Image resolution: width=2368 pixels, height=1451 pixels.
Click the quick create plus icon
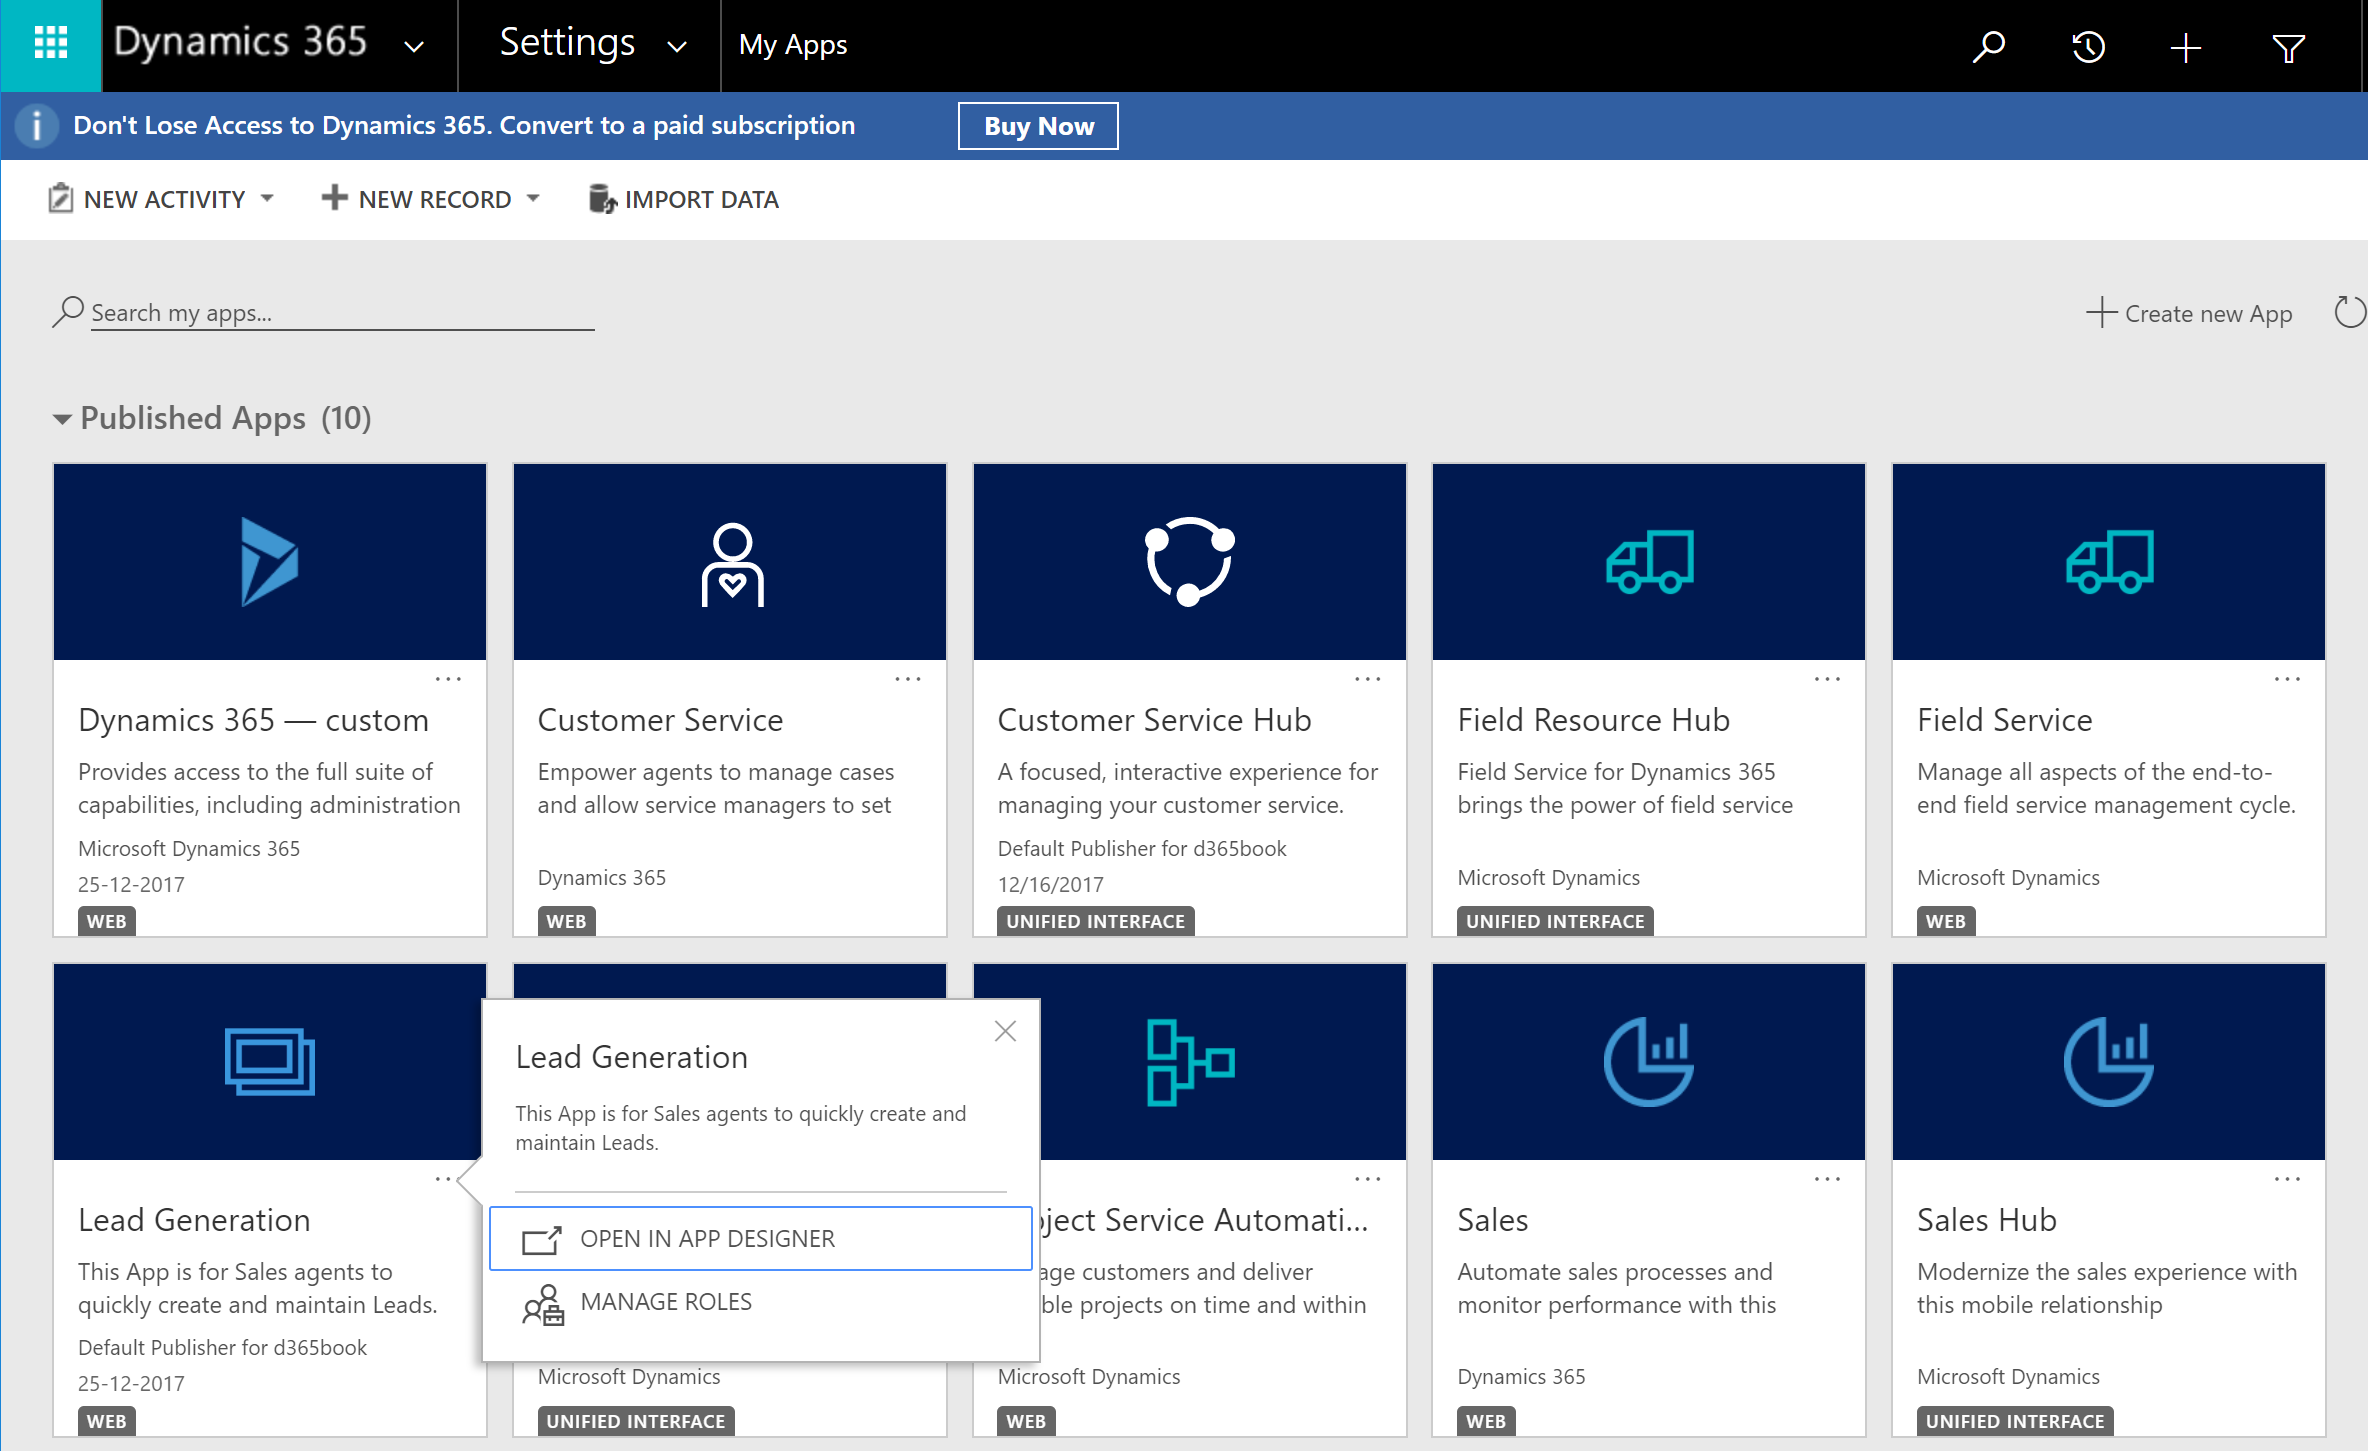(2186, 46)
